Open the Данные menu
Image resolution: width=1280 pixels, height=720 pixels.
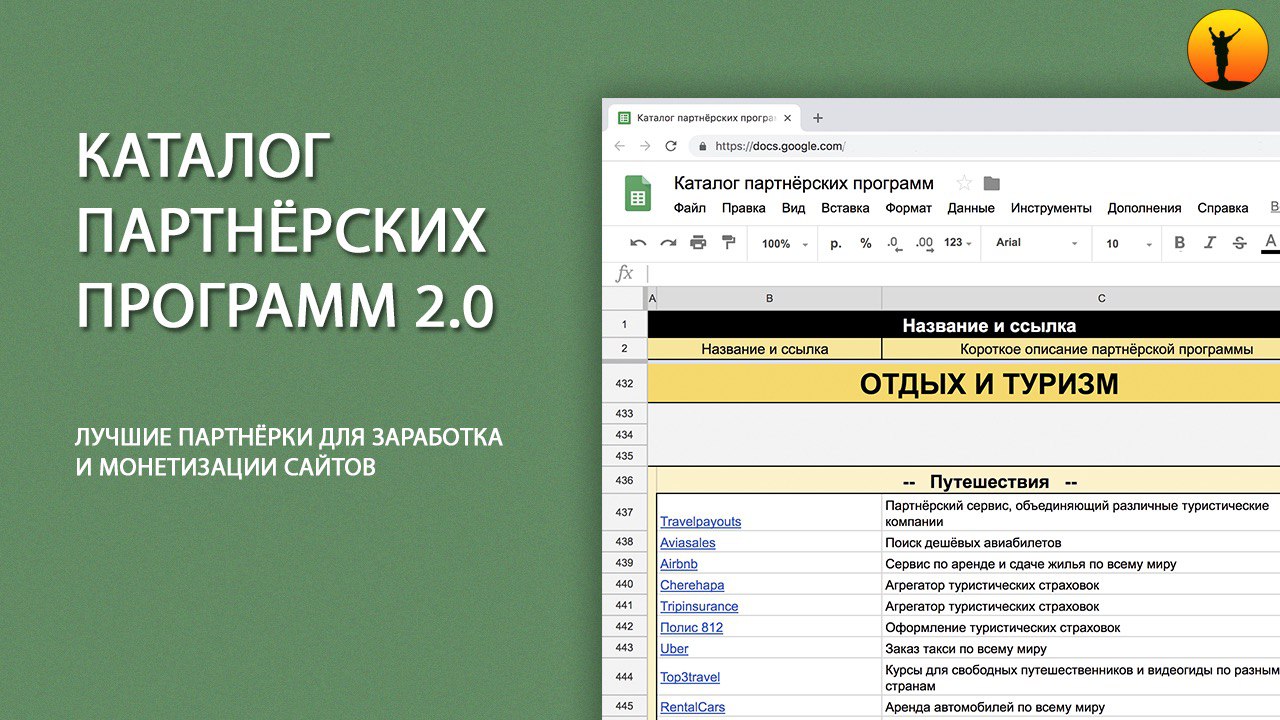[971, 208]
